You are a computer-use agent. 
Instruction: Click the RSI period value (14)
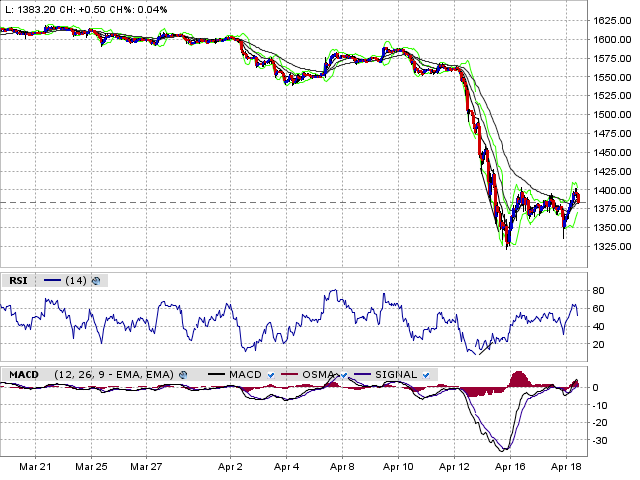(76, 281)
